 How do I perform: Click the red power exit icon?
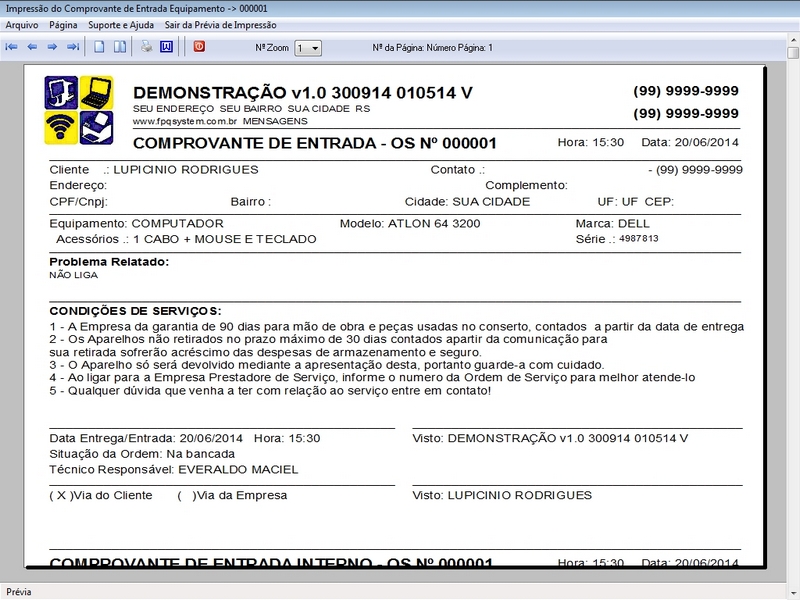(x=199, y=46)
